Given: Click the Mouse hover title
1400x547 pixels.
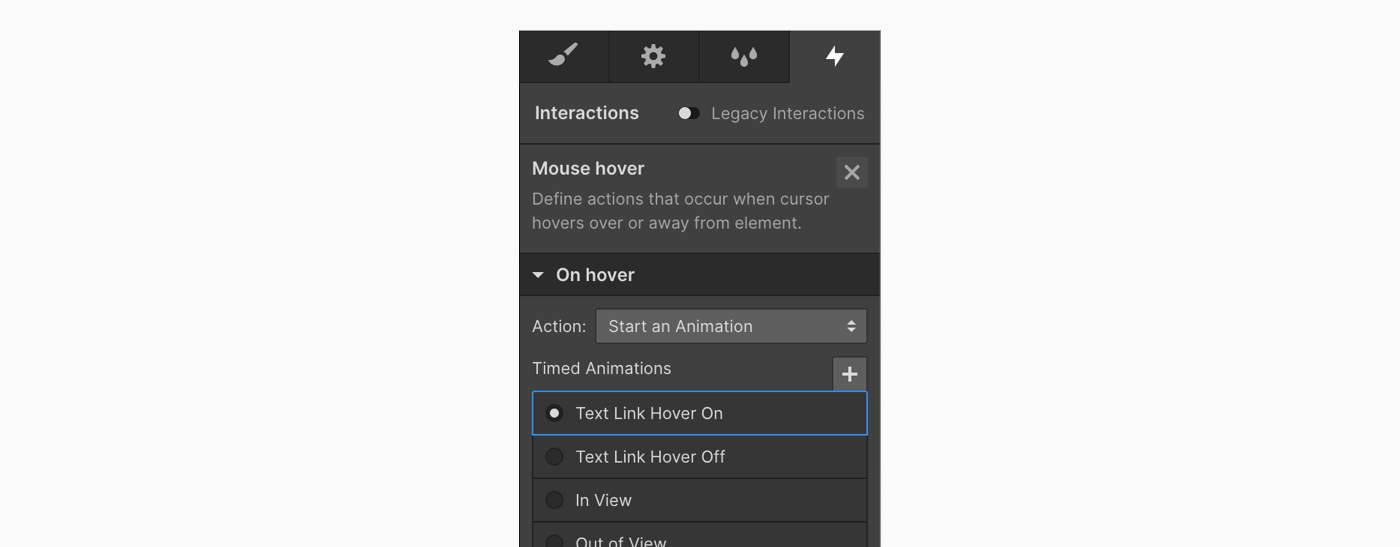Looking at the screenshot, I should click(588, 168).
